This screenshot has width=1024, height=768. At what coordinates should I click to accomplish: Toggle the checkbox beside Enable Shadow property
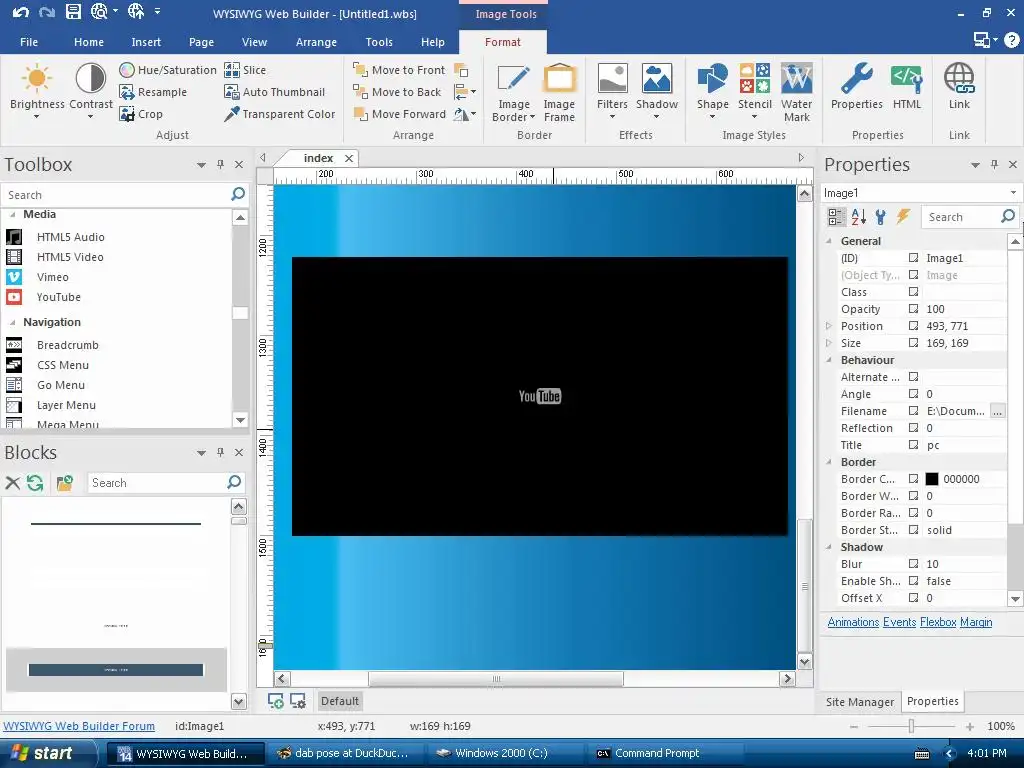tap(913, 581)
